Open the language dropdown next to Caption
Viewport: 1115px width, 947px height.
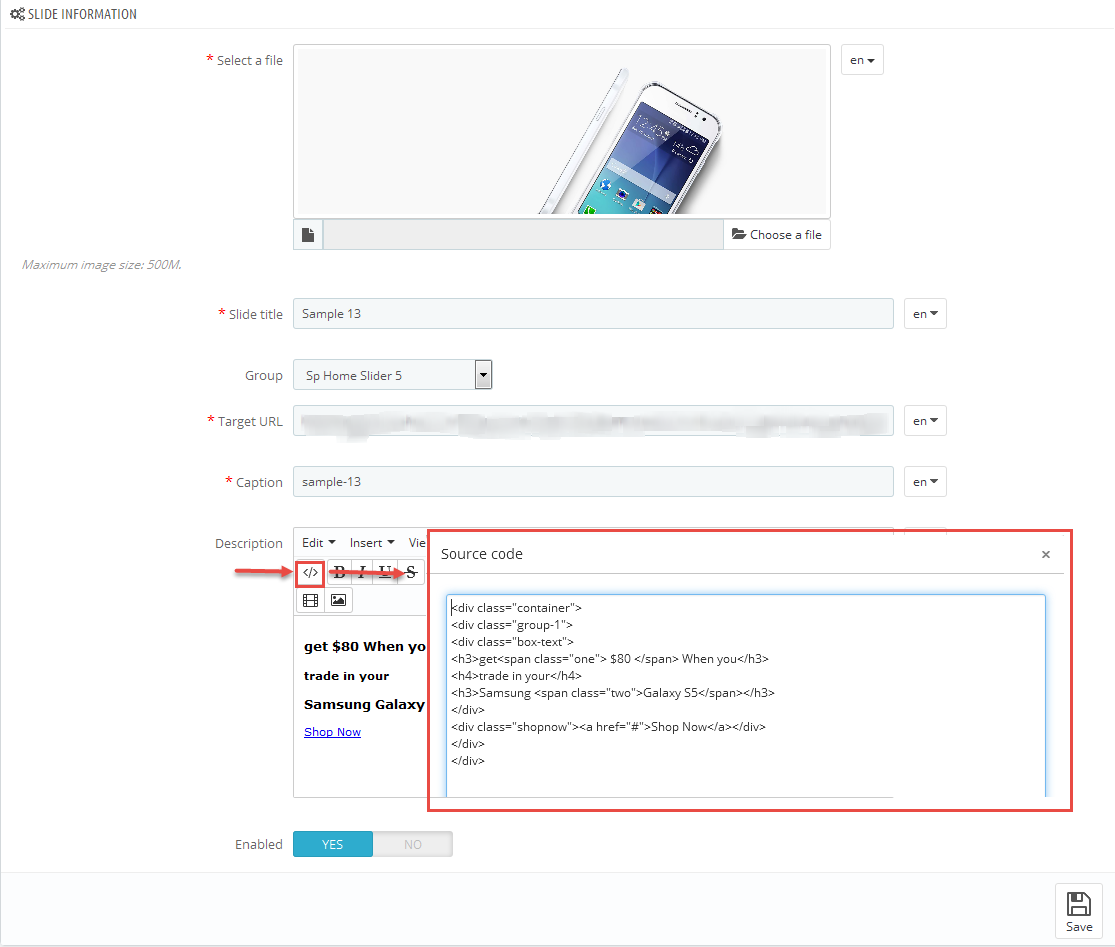click(925, 482)
